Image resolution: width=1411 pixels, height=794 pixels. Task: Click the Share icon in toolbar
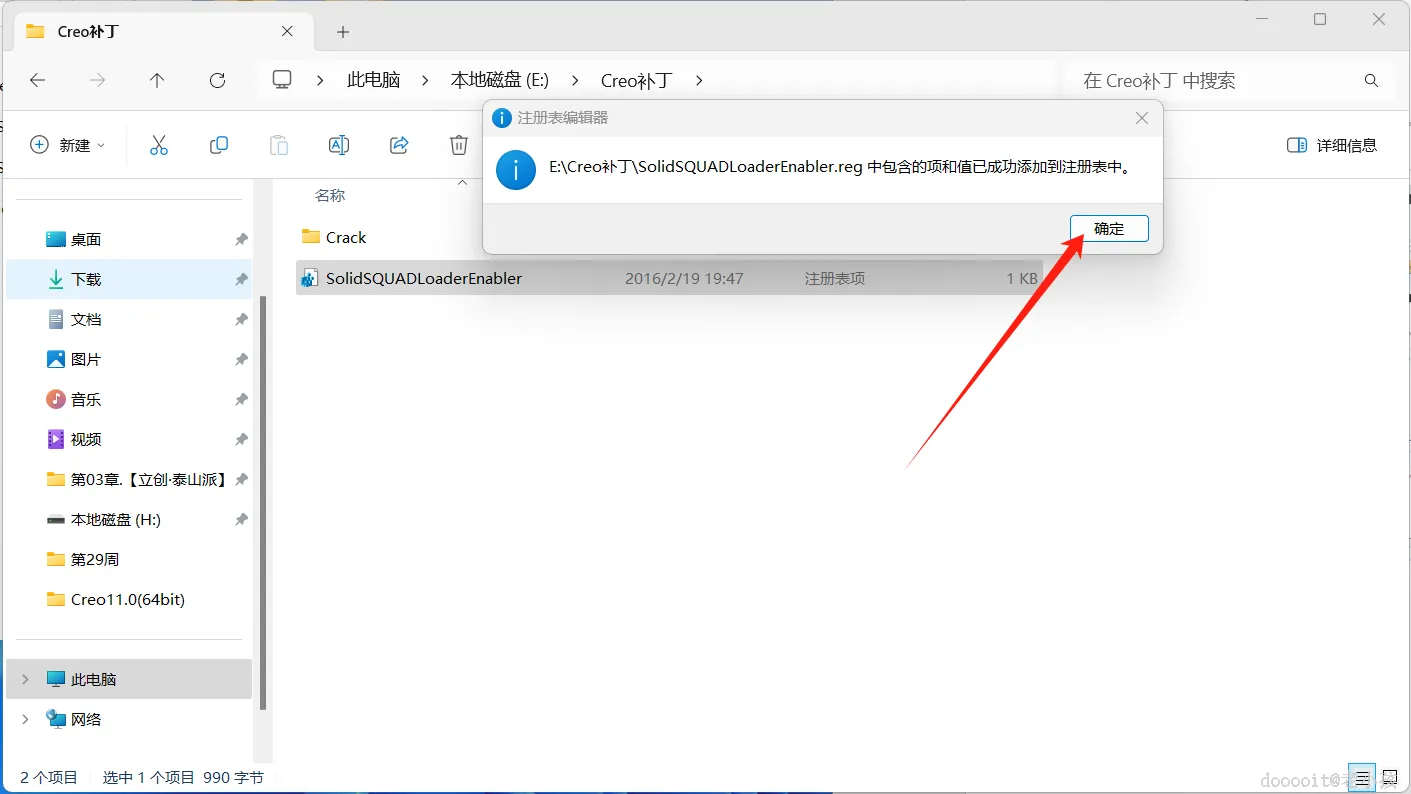click(399, 145)
